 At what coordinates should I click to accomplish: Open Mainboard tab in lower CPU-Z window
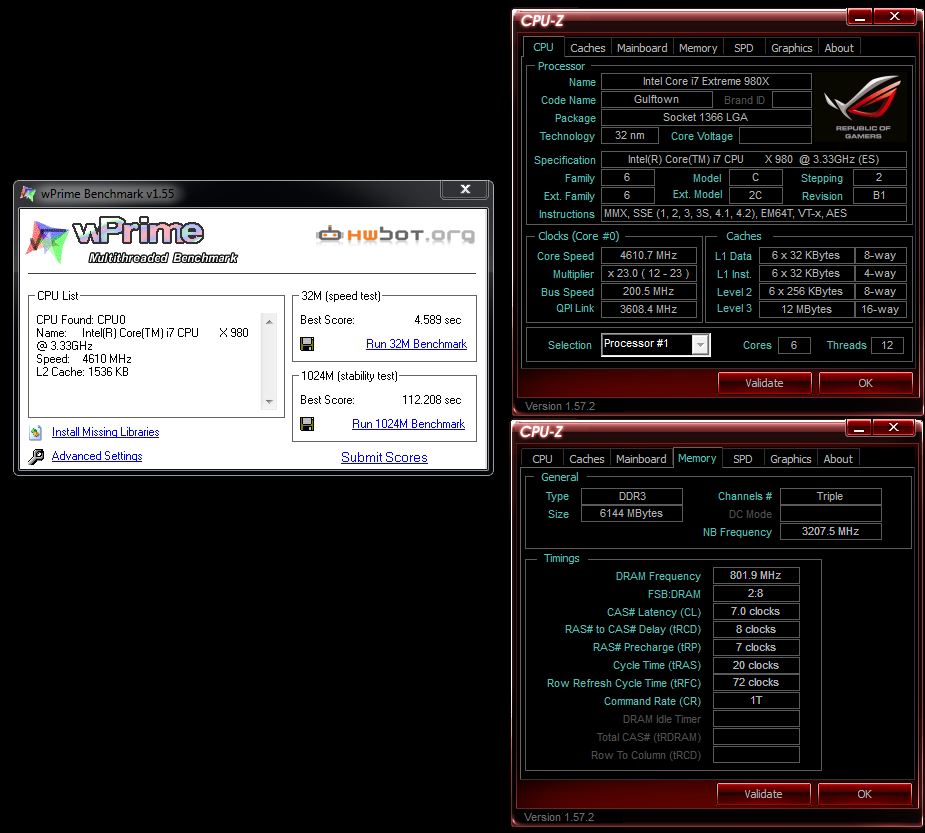641,458
